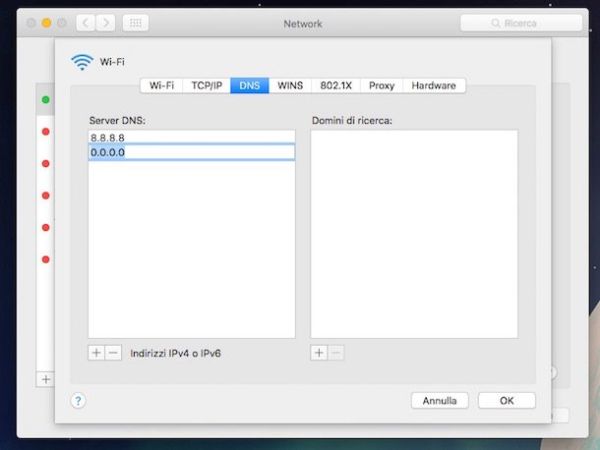The height and width of the screenshot is (450, 600).
Task: Go back with the left arrow button
Action: pyautogui.click(x=86, y=22)
